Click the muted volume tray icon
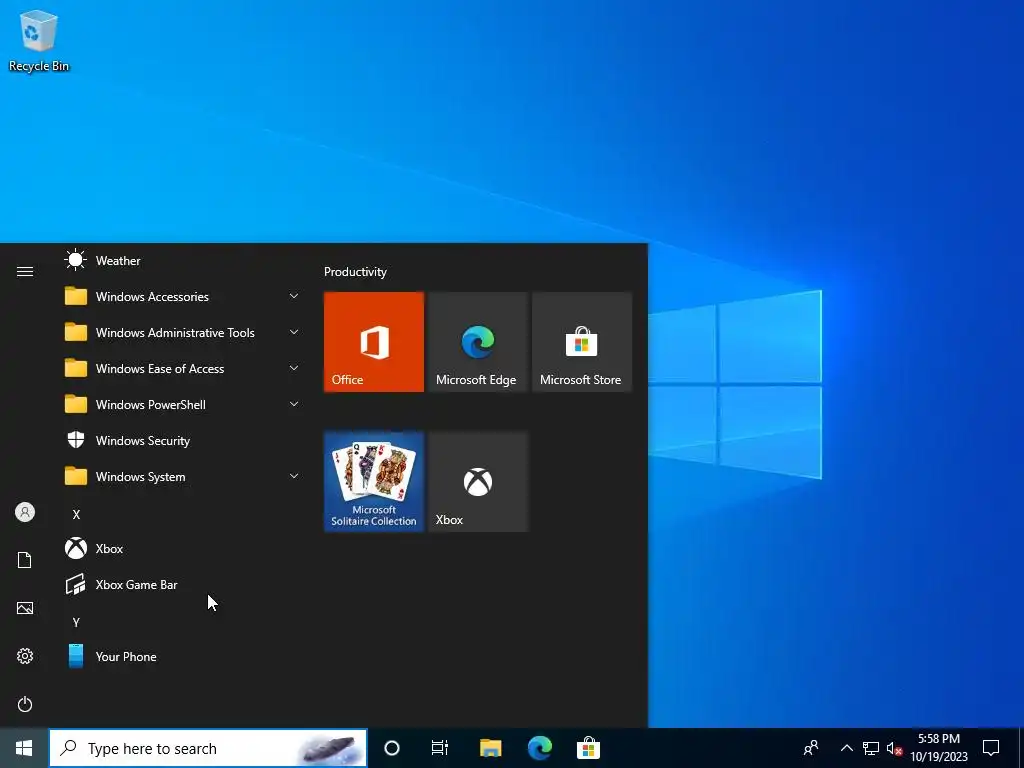 pyautogui.click(x=894, y=748)
